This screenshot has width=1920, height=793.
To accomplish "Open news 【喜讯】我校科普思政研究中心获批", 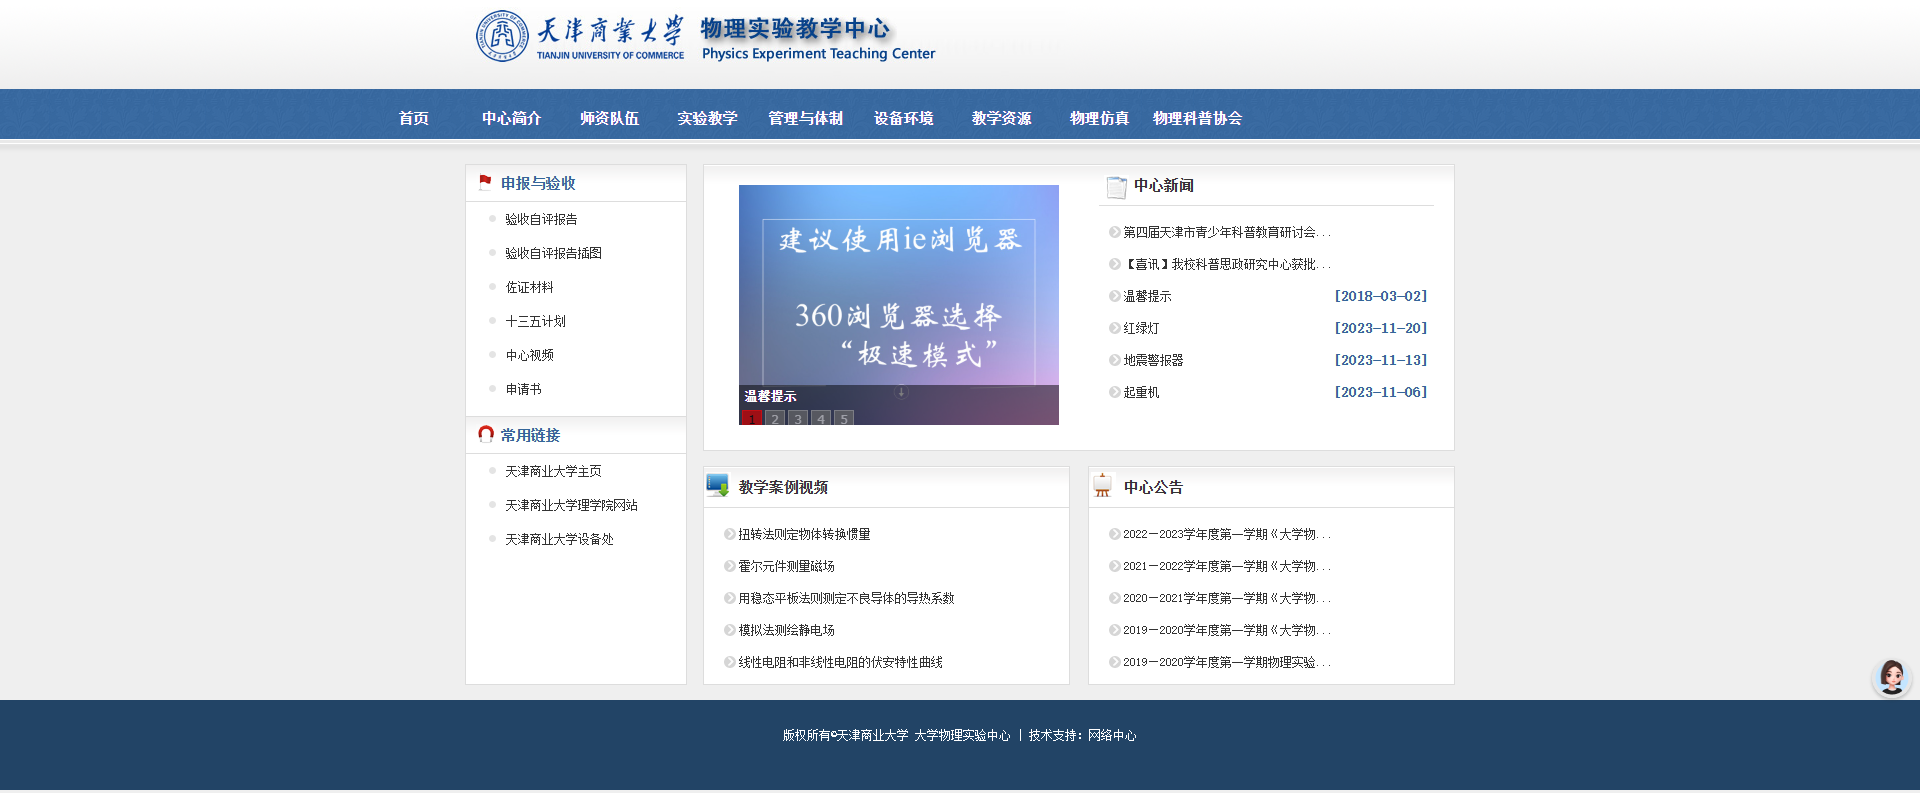I will [x=1226, y=264].
